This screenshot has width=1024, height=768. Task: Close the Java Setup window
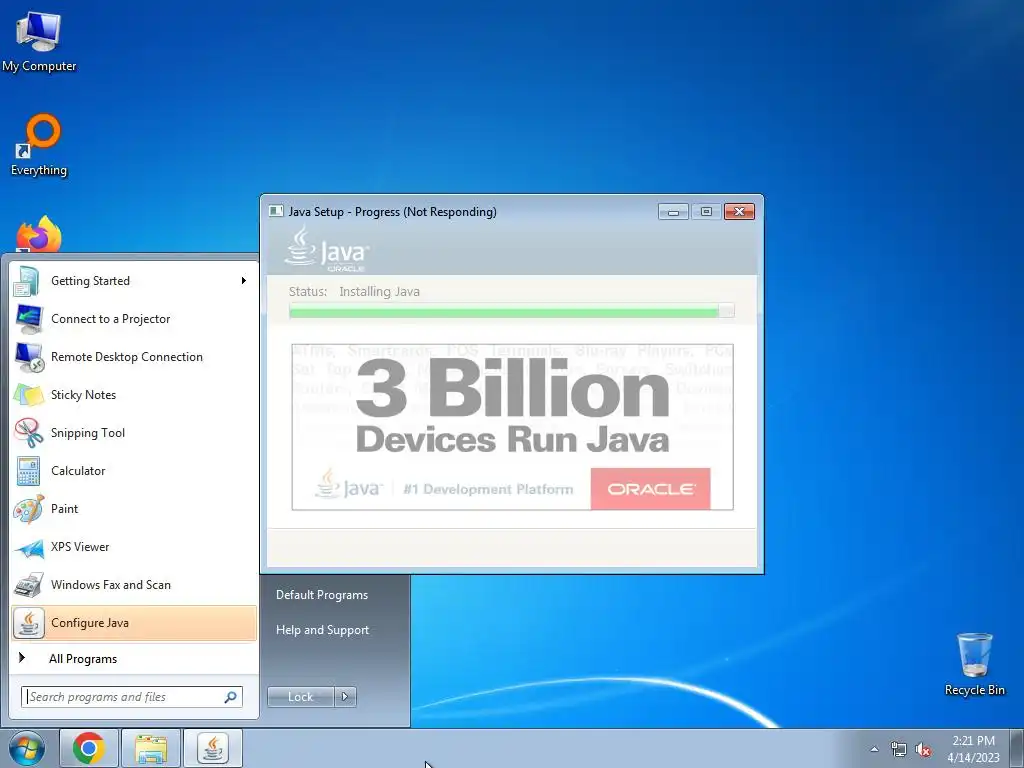(739, 212)
